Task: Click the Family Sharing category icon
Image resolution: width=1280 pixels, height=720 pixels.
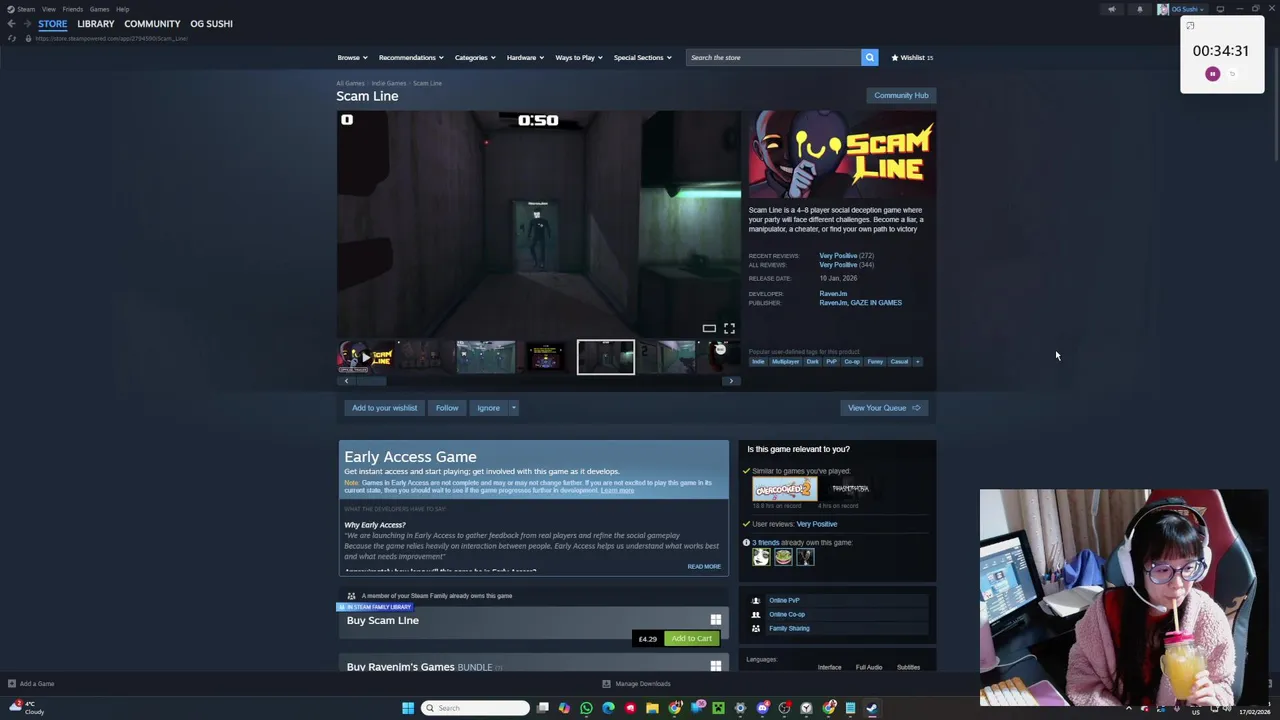Action: 755,628
